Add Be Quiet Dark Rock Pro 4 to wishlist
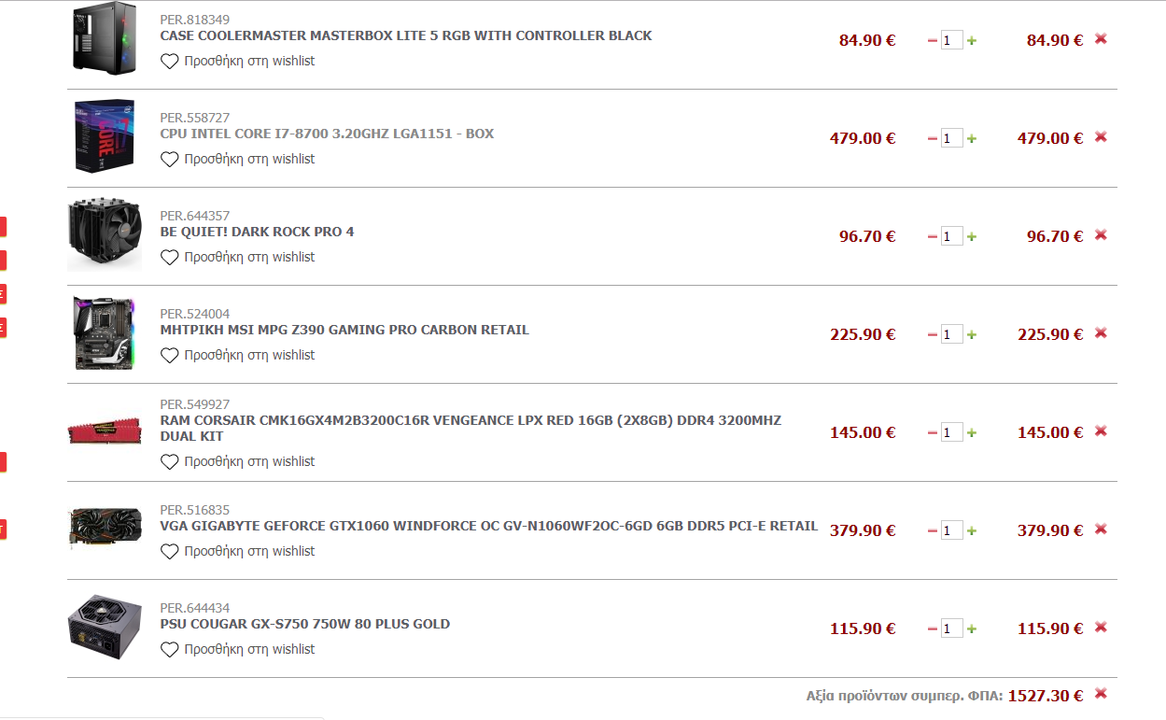 pos(238,257)
